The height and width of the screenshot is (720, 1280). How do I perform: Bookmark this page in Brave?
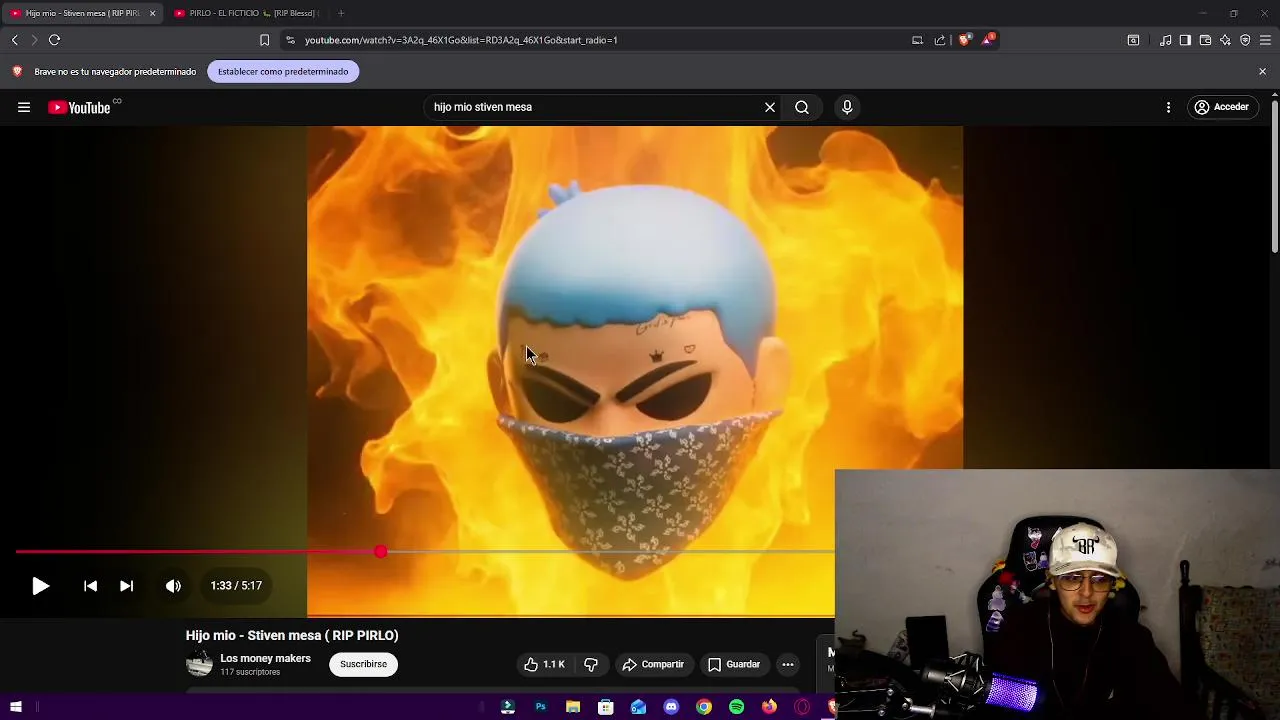pyautogui.click(x=264, y=40)
